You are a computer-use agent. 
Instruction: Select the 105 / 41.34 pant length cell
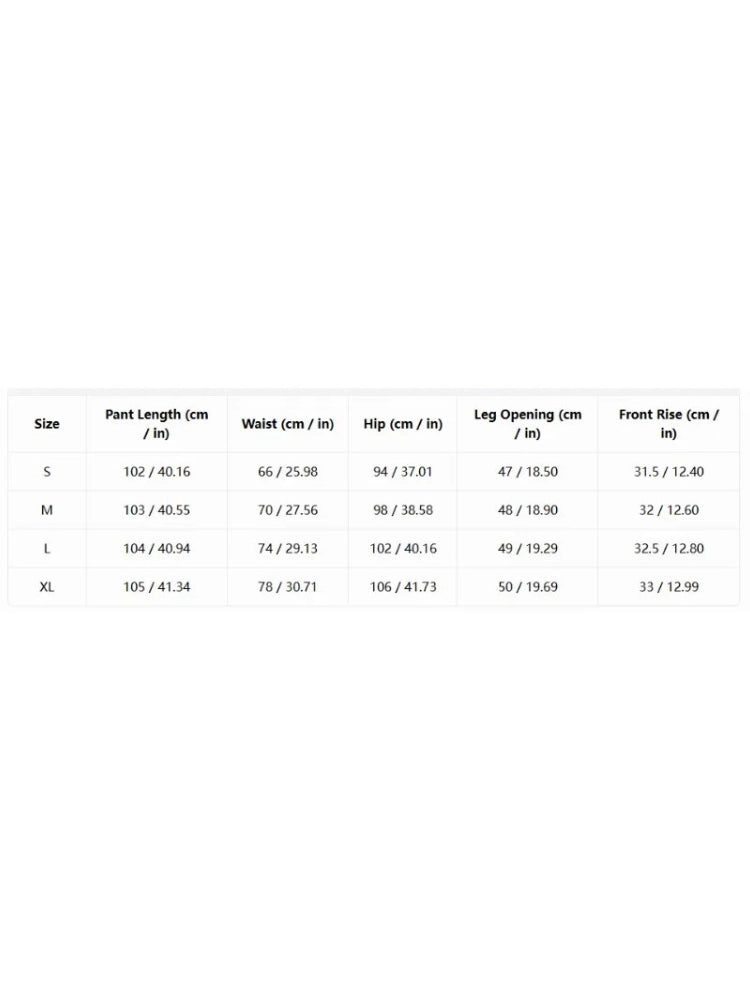click(157, 587)
